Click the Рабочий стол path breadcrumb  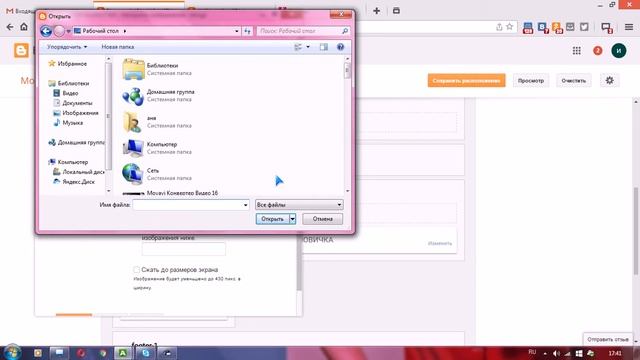(100, 31)
